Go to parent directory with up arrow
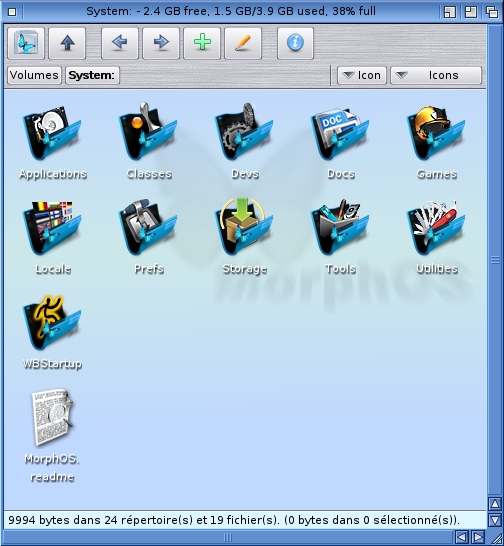 (x=67, y=43)
